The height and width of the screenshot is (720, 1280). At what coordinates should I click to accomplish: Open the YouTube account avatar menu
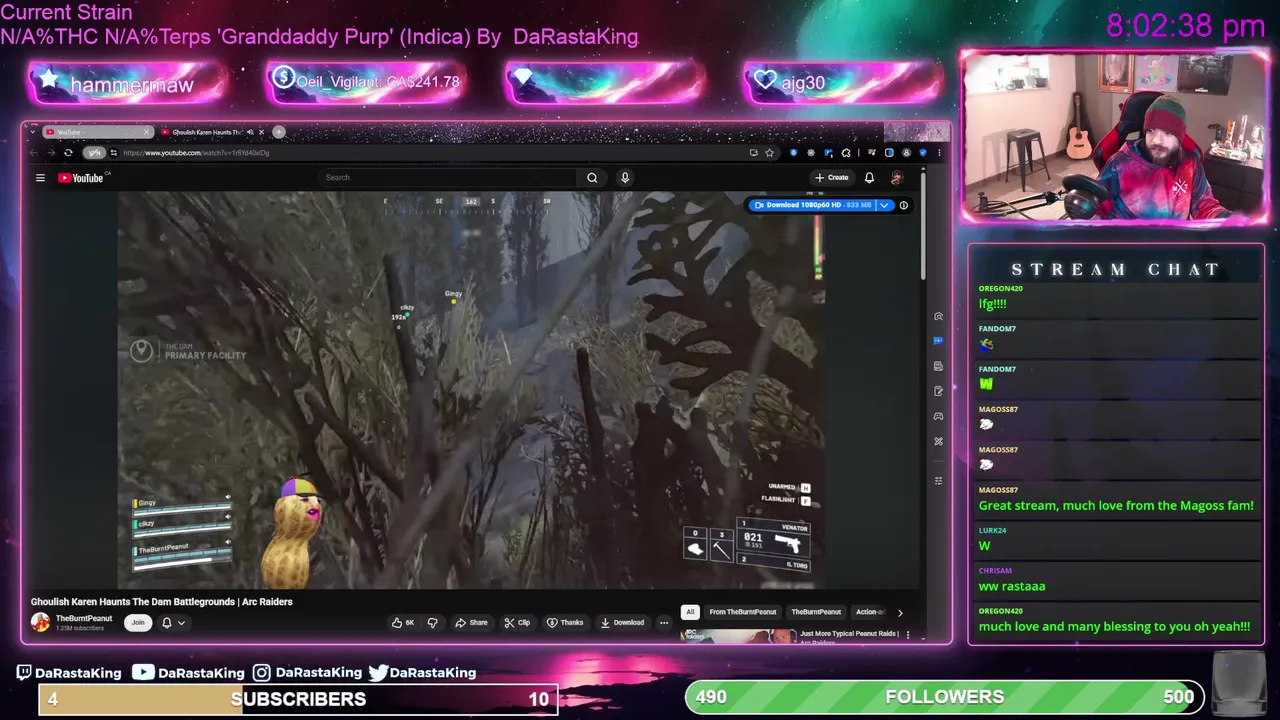click(x=896, y=178)
